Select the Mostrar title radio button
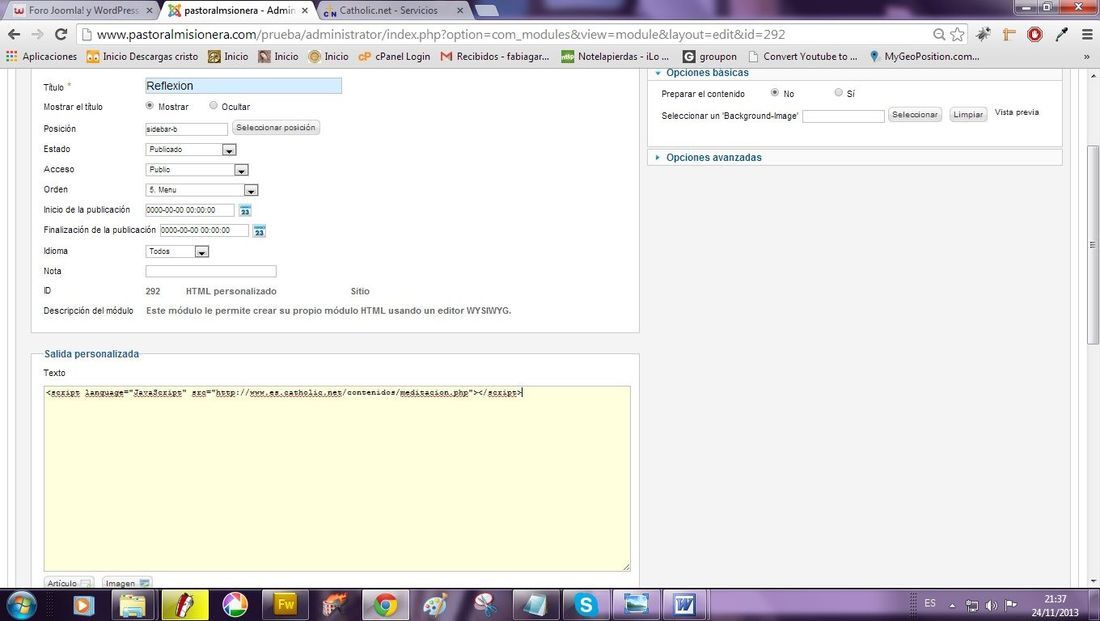The height and width of the screenshot is (621, 1100). pos(149,105)
